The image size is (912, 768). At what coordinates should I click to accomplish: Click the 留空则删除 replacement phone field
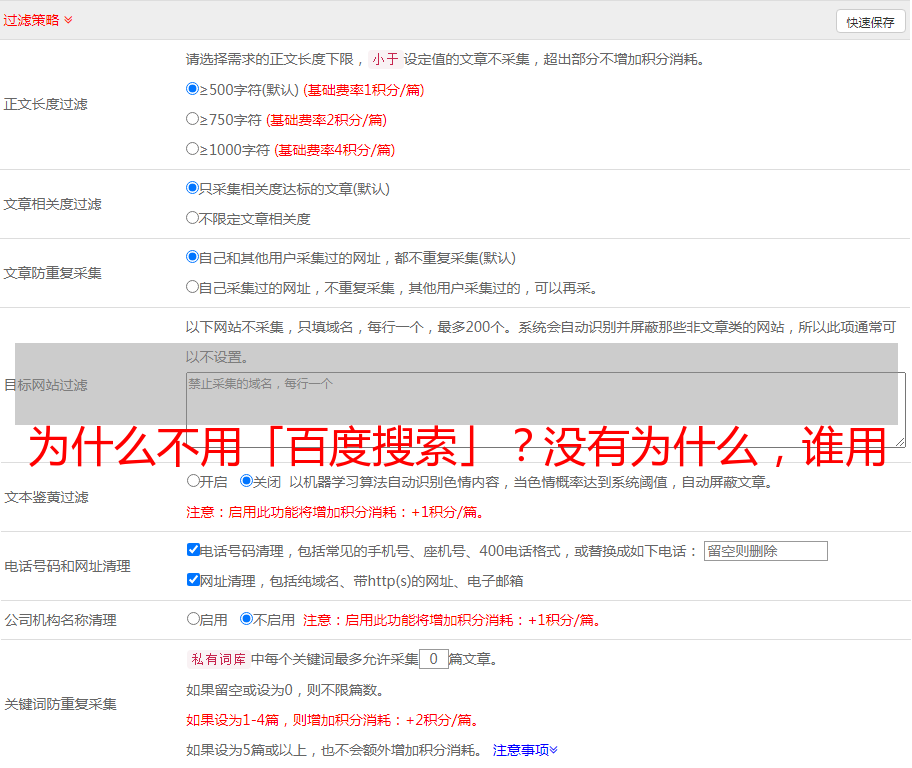[765, 551]
